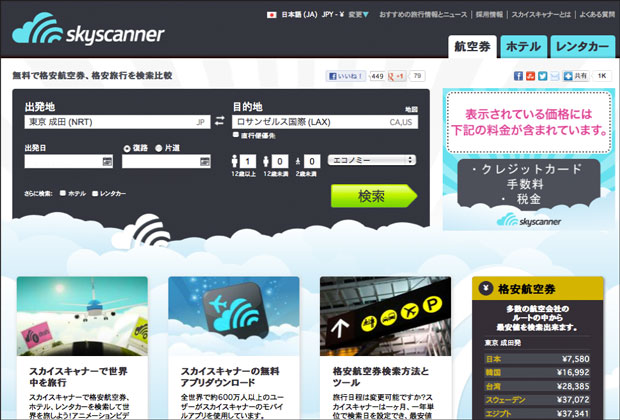The image size is (620, 420).
Task: Click the 格安航空券 panel heading
Action: point(527,289)
